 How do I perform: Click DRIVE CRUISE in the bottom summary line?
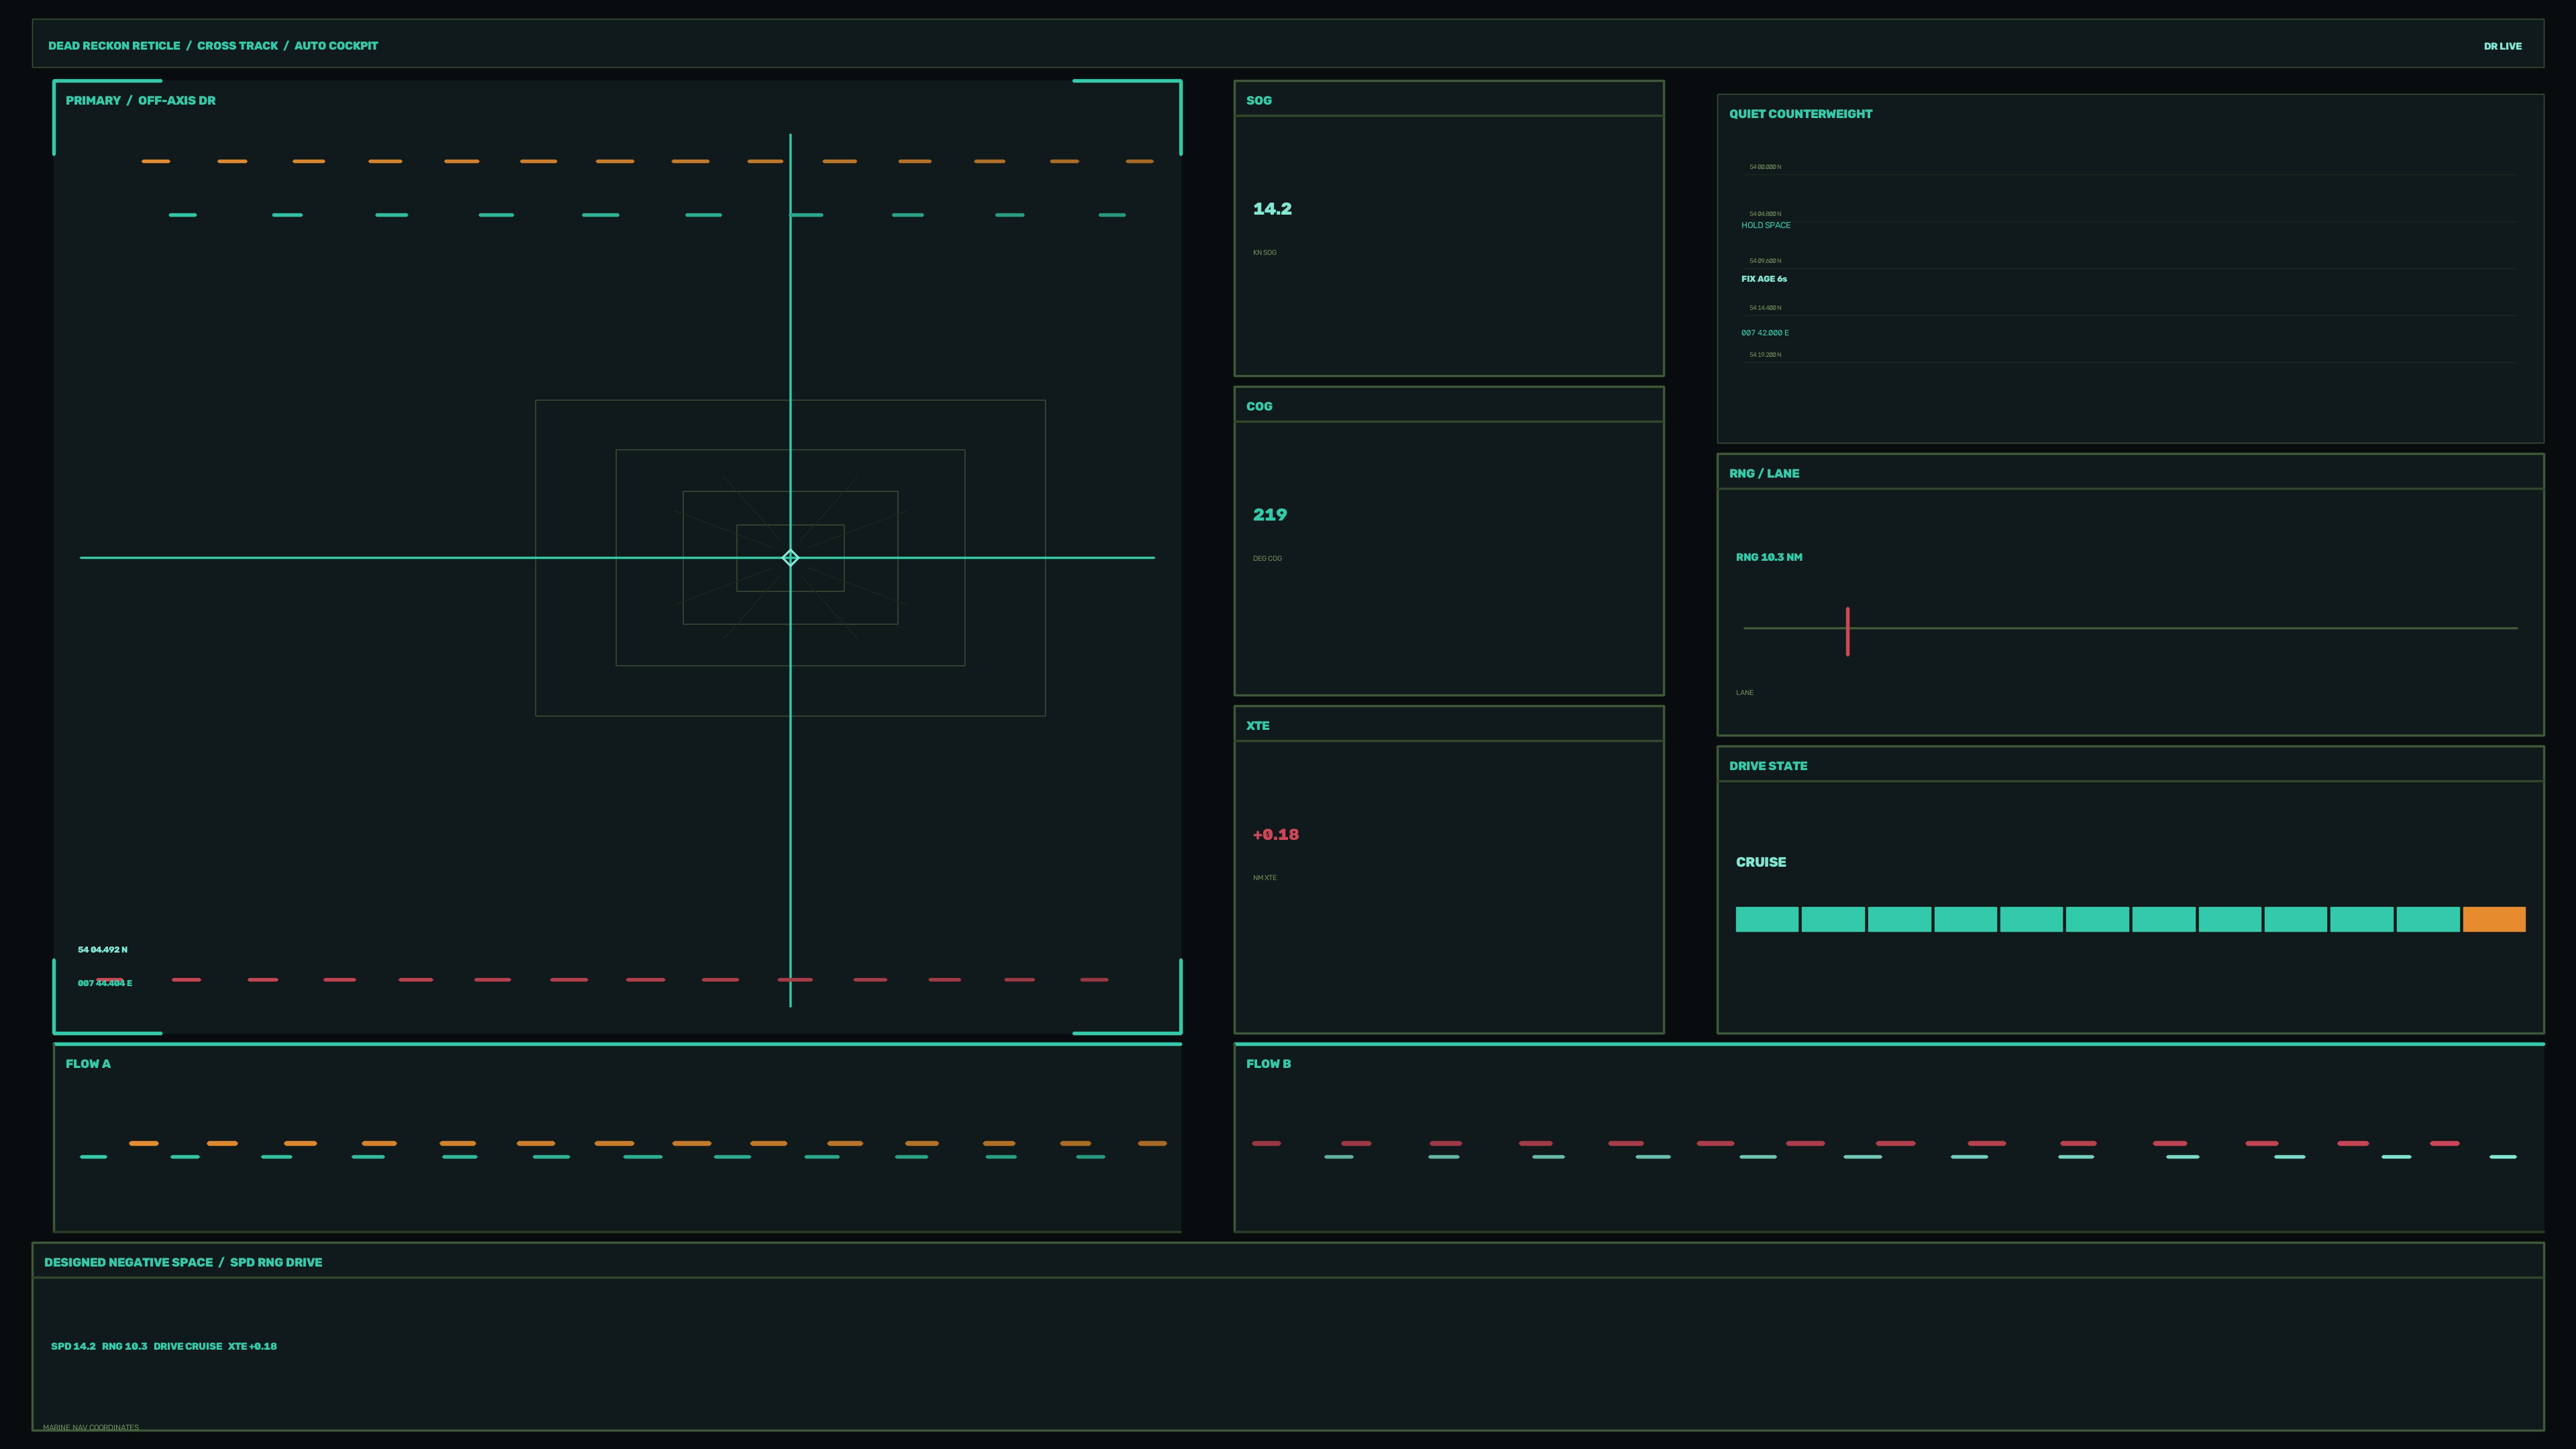pyautogui.click(x=188, y=1346)
